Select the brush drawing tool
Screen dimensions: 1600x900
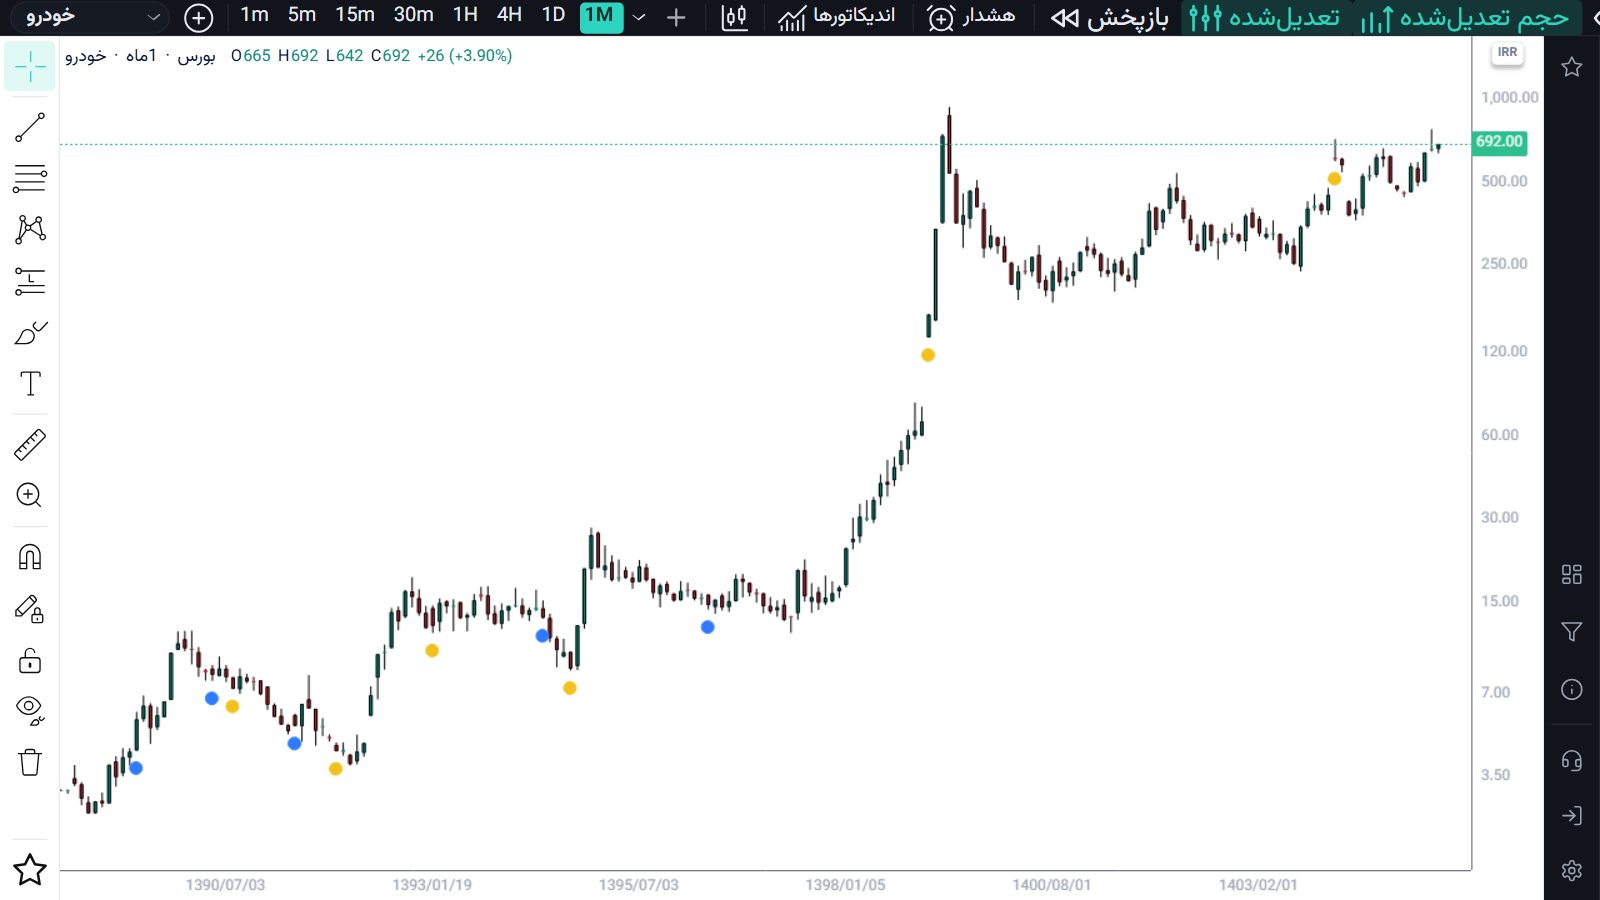[x=30, y=332]
